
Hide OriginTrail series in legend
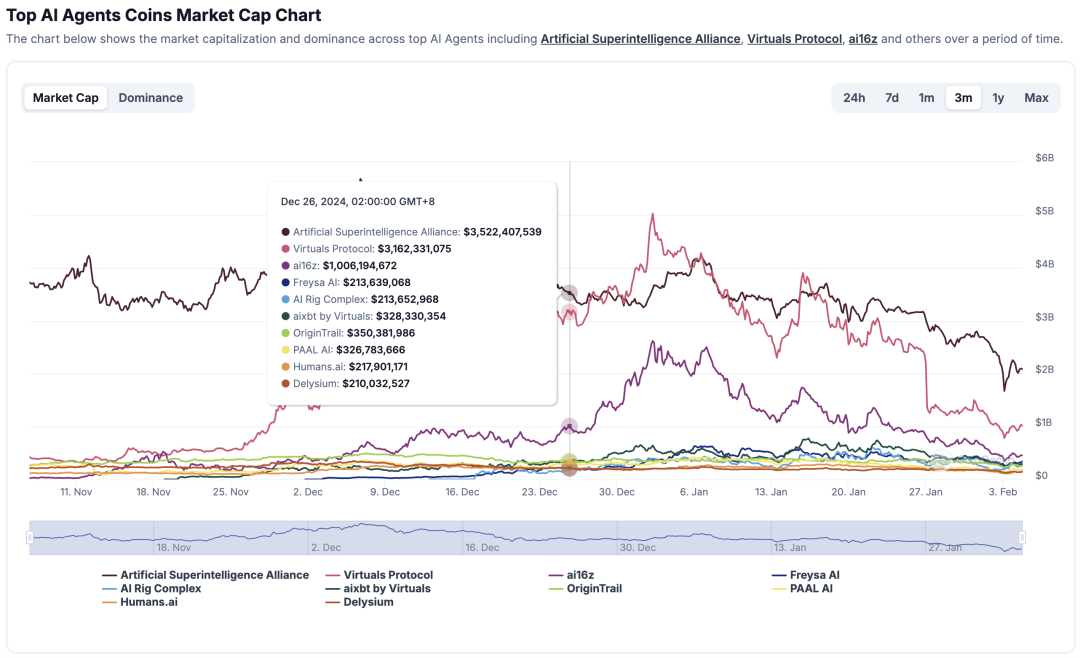coord(594,589)
